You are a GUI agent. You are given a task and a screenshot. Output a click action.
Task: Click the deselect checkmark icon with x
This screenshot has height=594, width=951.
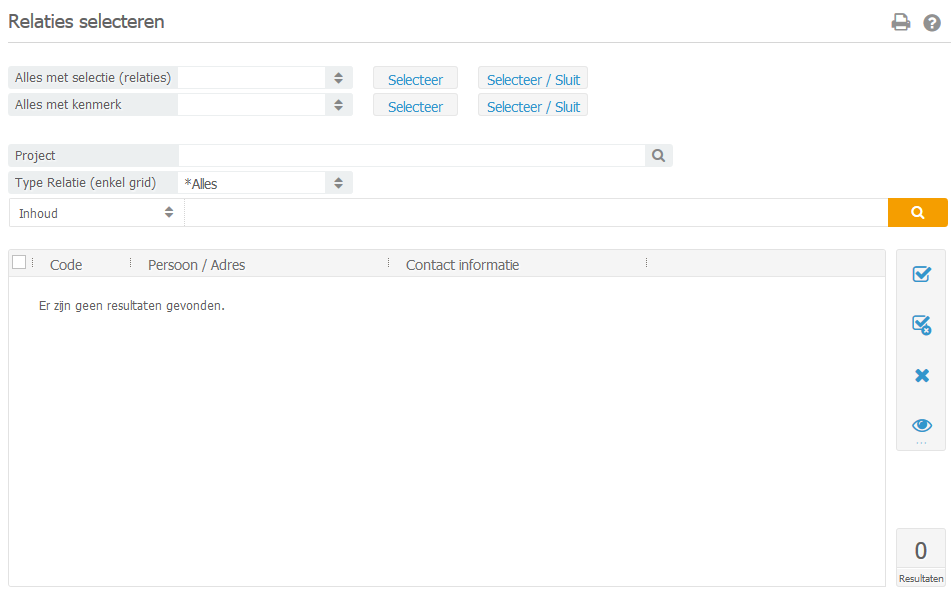[921, 325]
